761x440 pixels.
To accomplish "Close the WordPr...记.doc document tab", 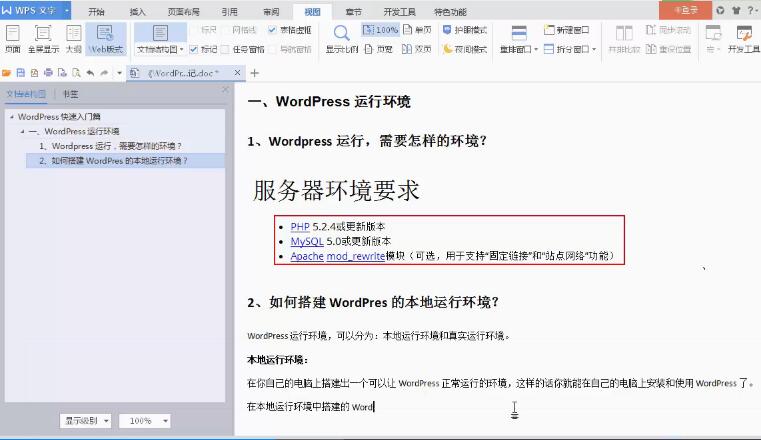I will pyautogui.click(x=237, y=73).
